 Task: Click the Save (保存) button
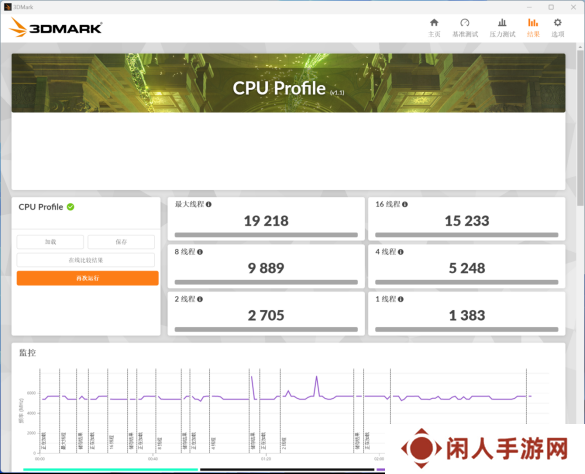pos(121,242)
